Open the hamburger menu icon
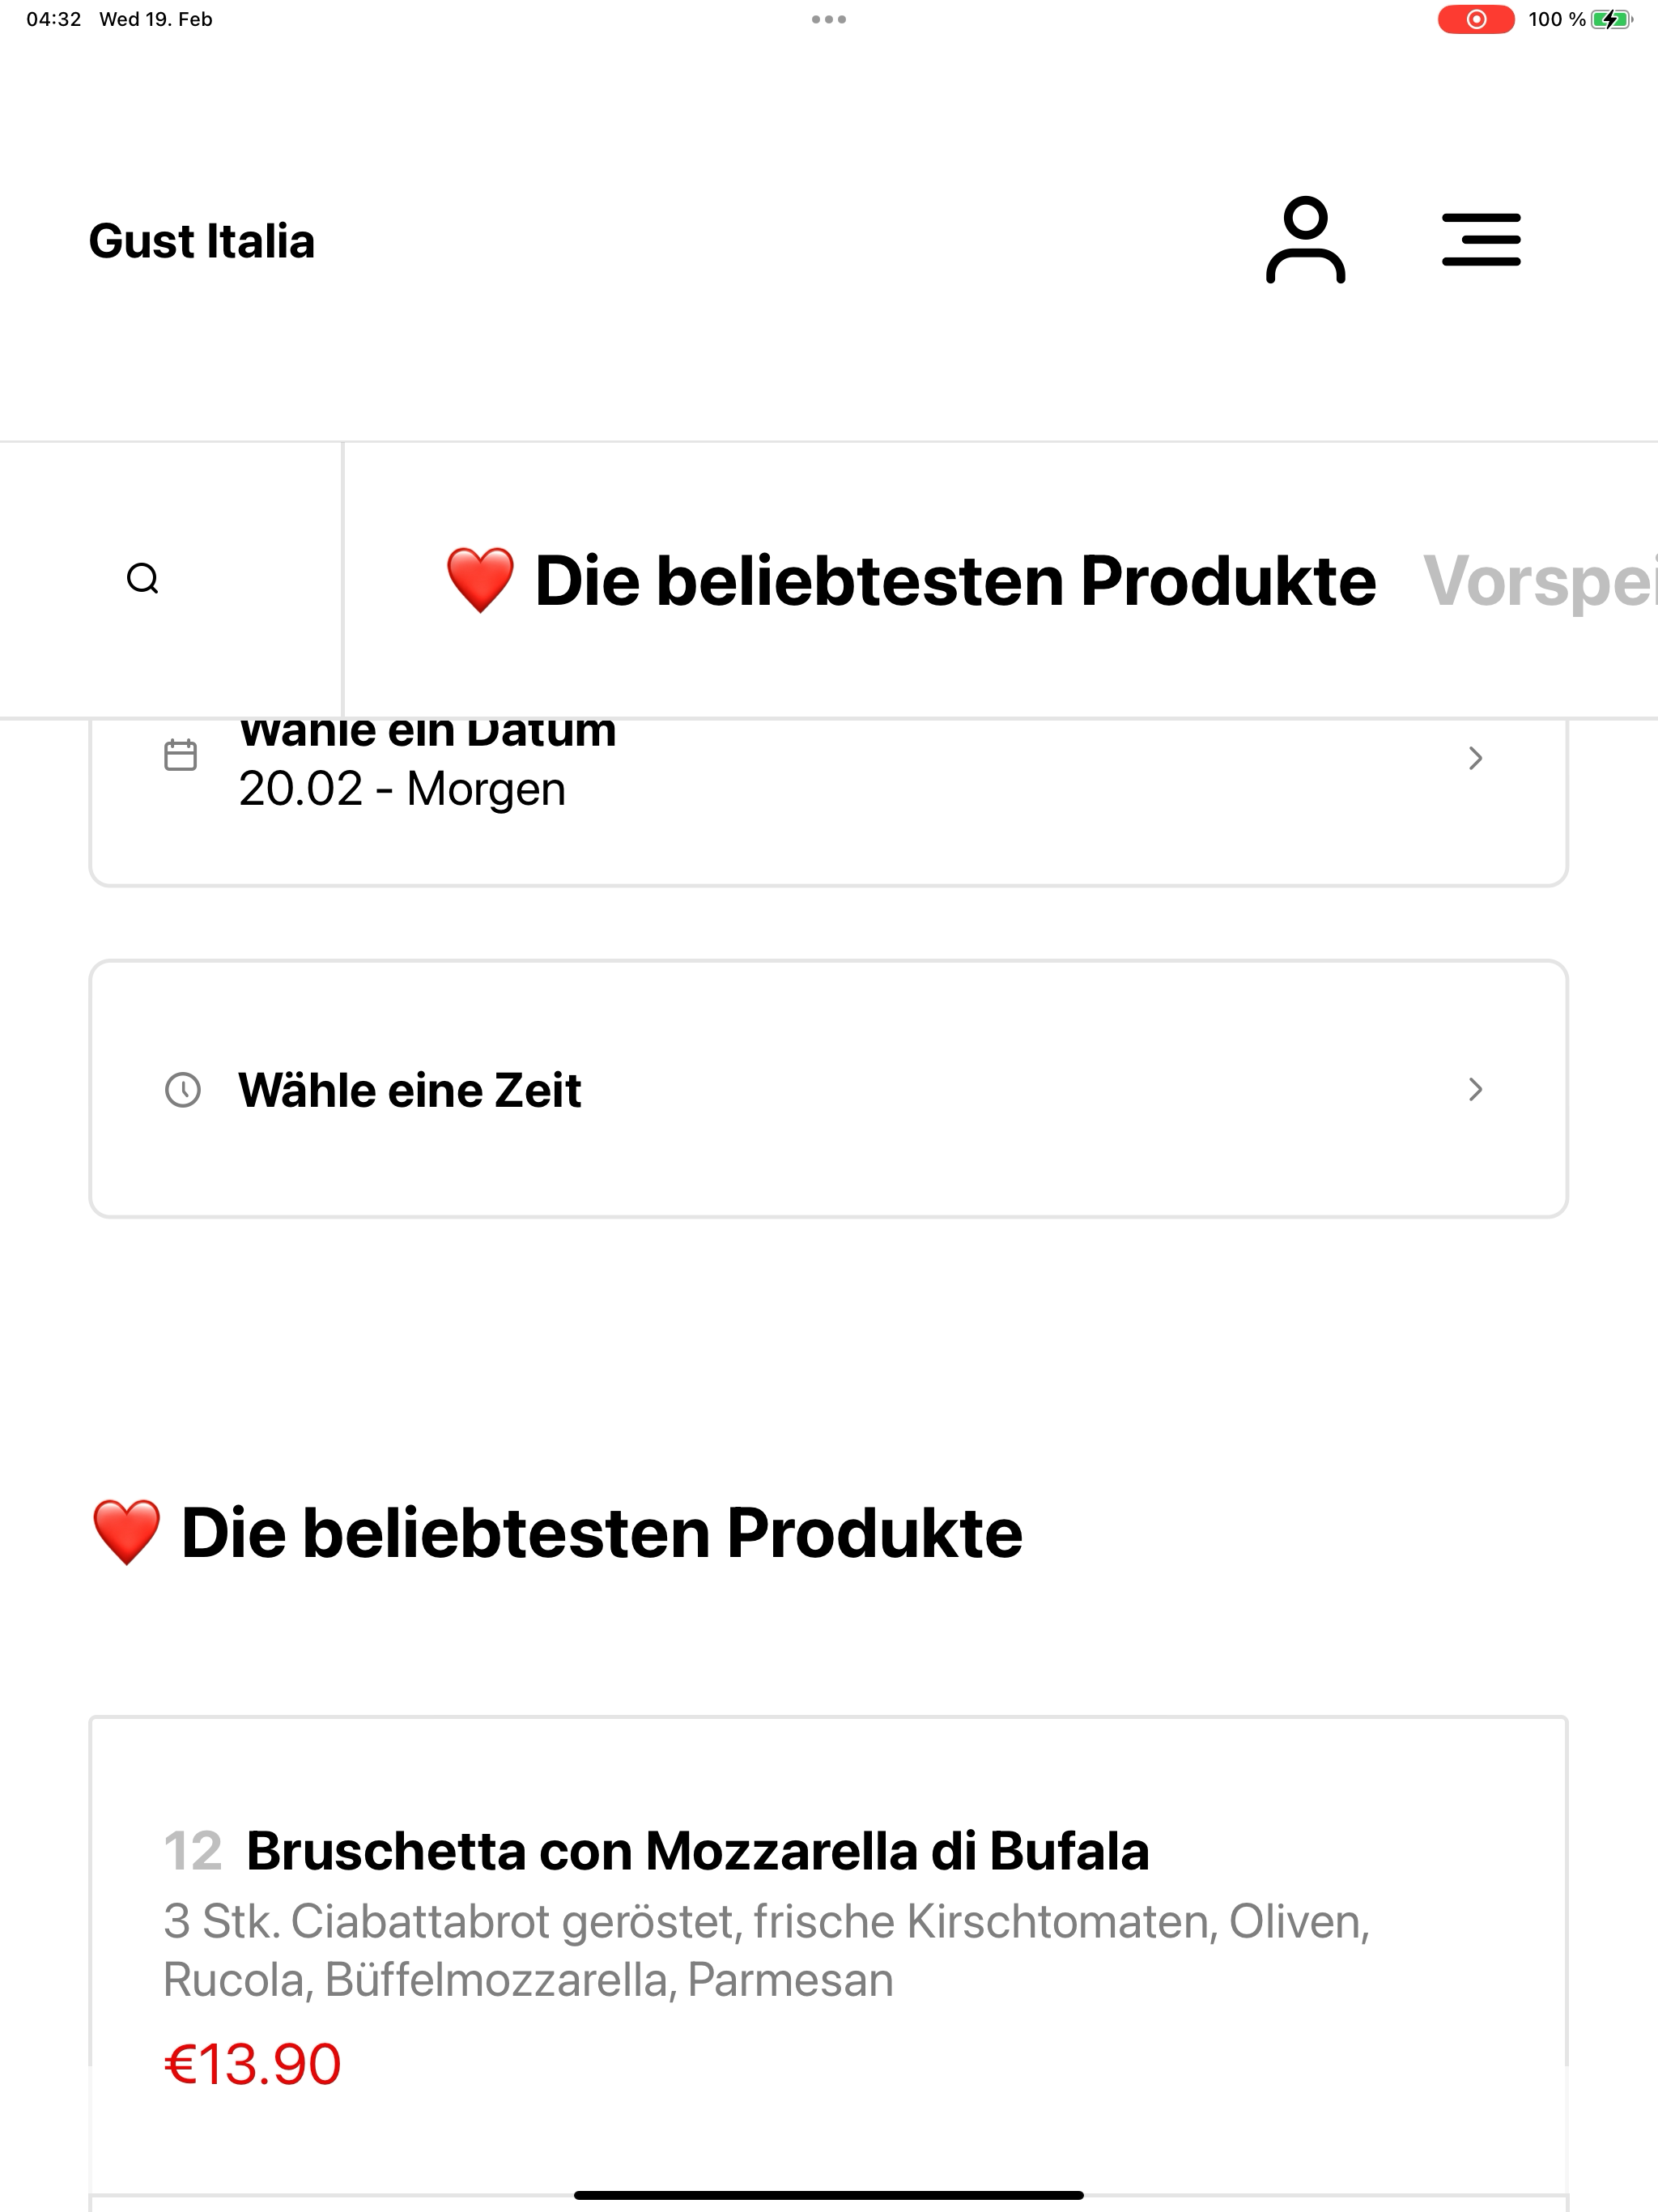Screen dimensions: 1658x2212 click(1481, 240)
